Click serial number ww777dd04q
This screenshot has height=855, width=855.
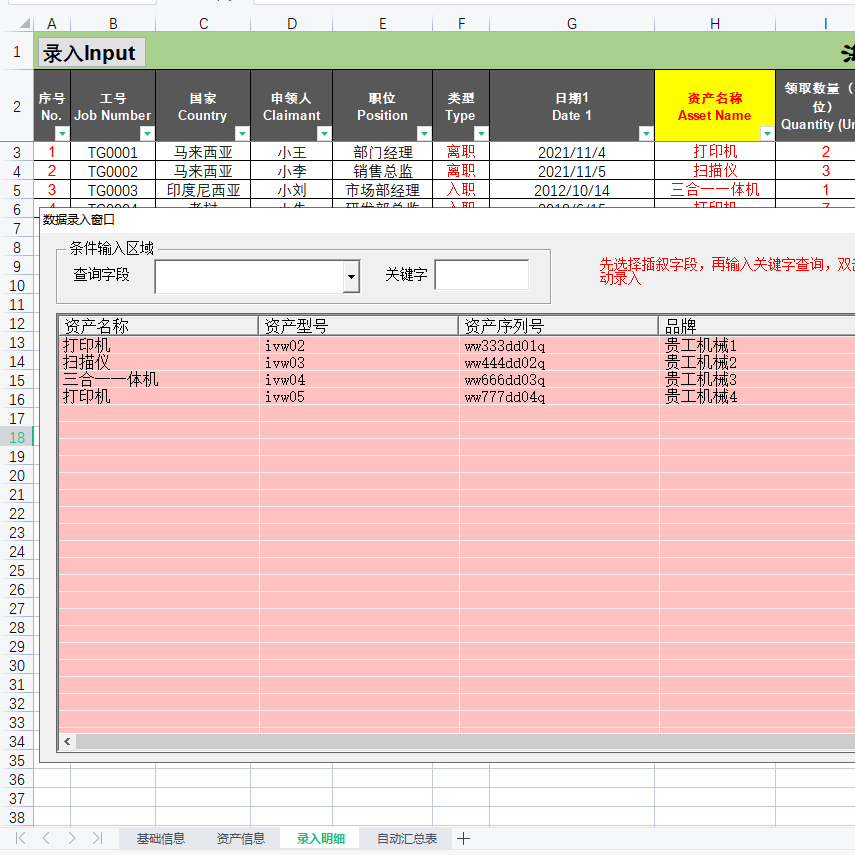tap(504, 396)
